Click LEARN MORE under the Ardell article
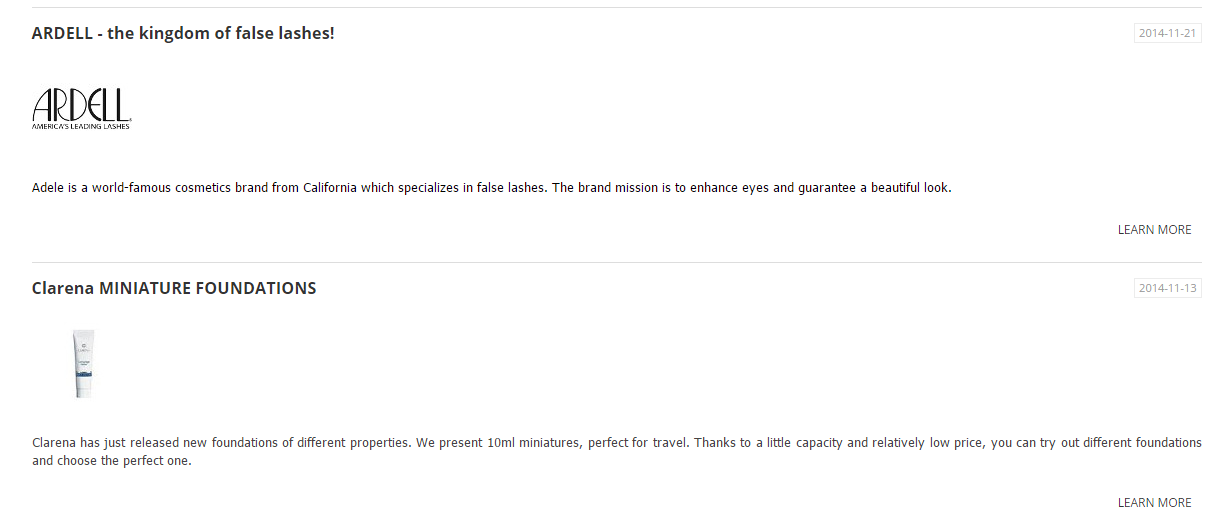The width and height of the screenshot is (1220, 526). (x=1154, y=230)
